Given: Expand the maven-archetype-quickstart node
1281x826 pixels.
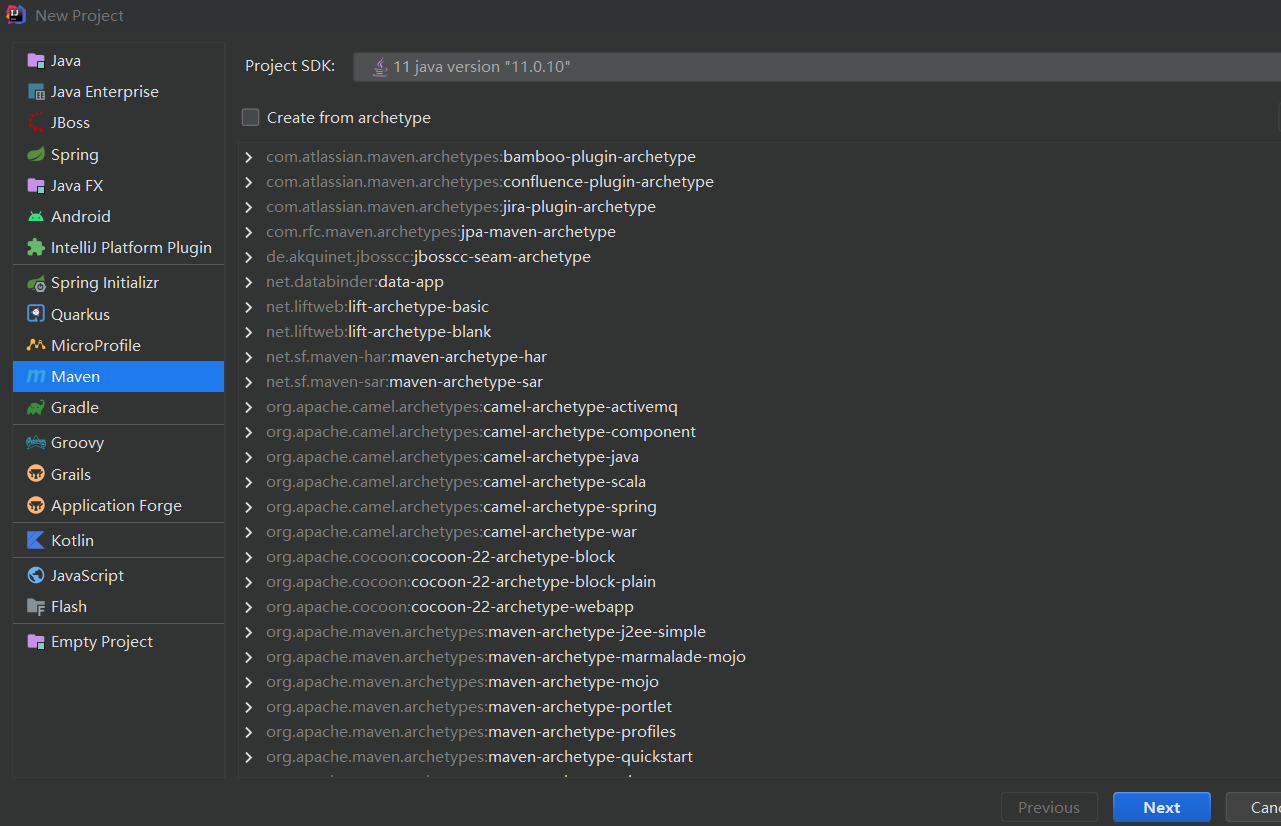Looking at the screenshot, I should [x=248, y=757].
